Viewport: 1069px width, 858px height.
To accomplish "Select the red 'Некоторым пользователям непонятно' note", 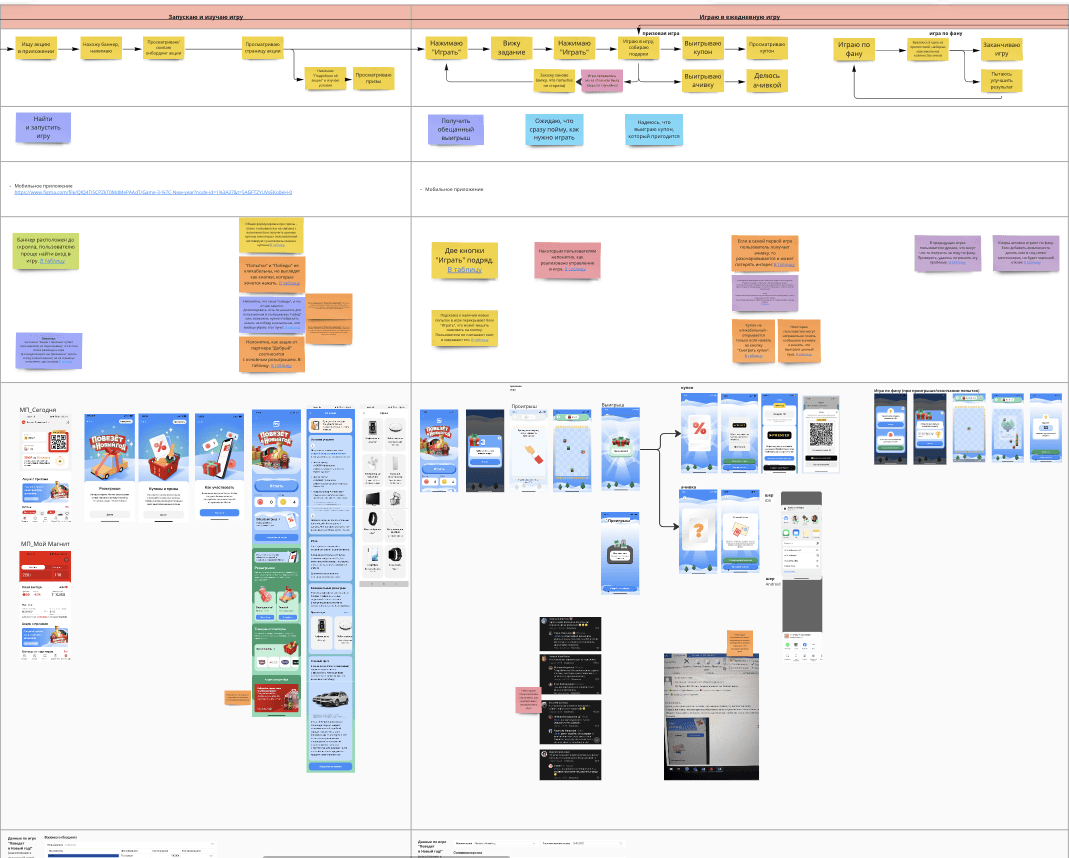I will click(x=567, y=261).
